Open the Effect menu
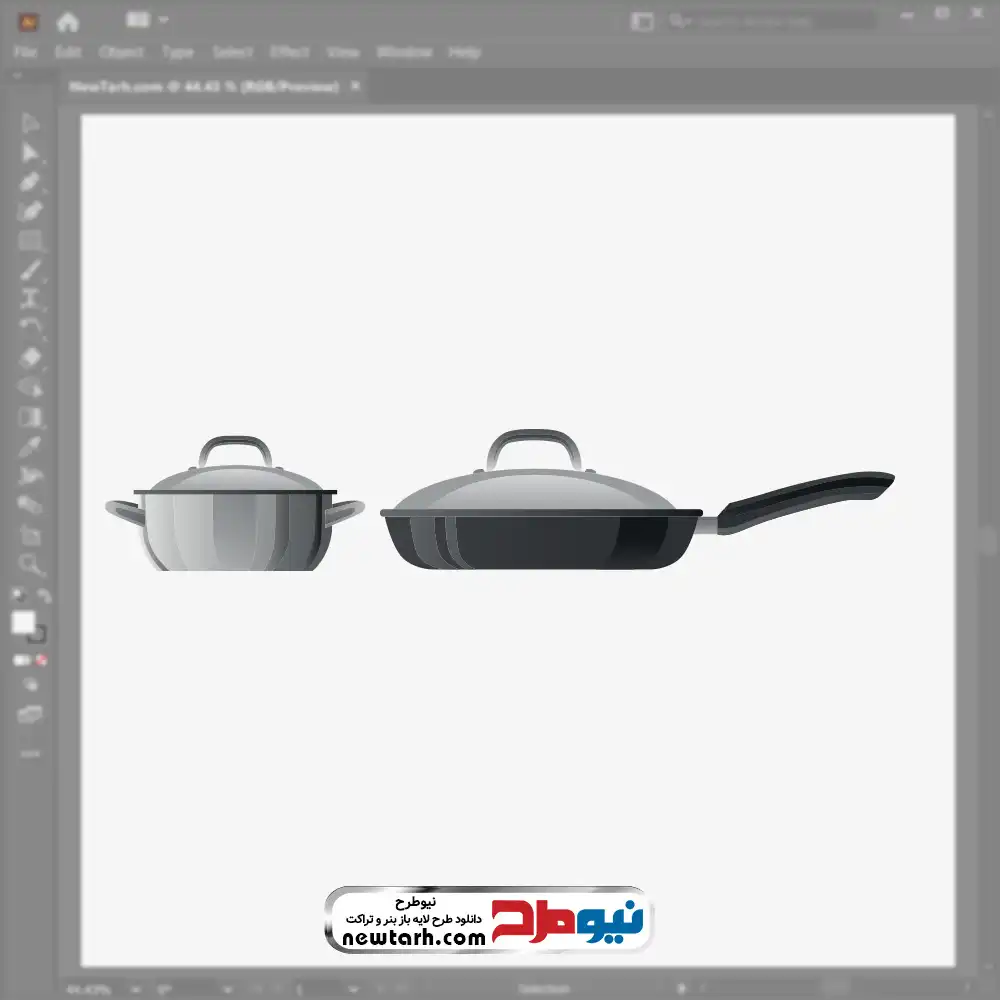This screenshot has height=1000, width=1000. tap(289, 52)
